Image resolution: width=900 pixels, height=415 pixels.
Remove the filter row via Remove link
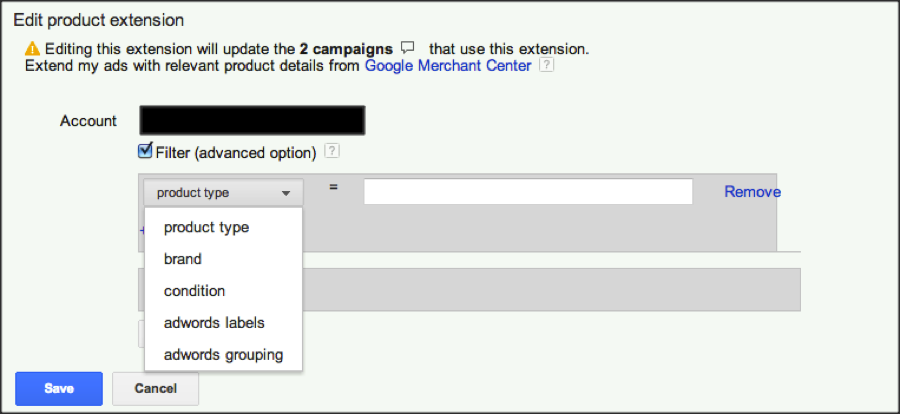click(x=752, y=192)
